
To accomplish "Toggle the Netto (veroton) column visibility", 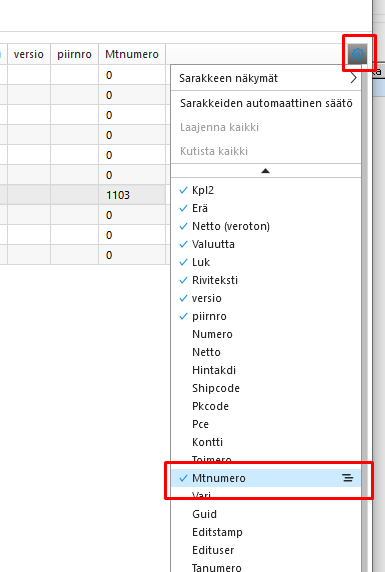I will pyautogui.click(x=266, y=226).
